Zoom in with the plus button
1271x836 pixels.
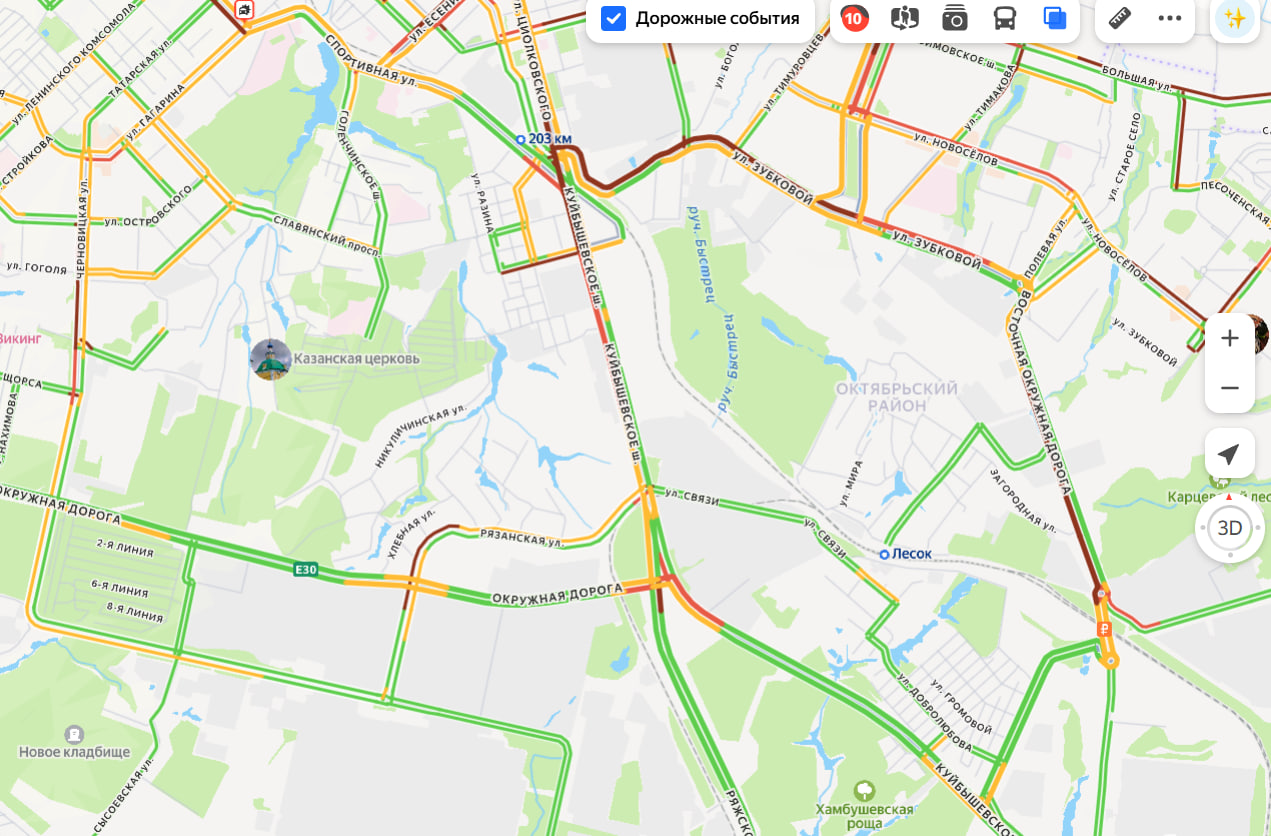tap(1230, 338)
